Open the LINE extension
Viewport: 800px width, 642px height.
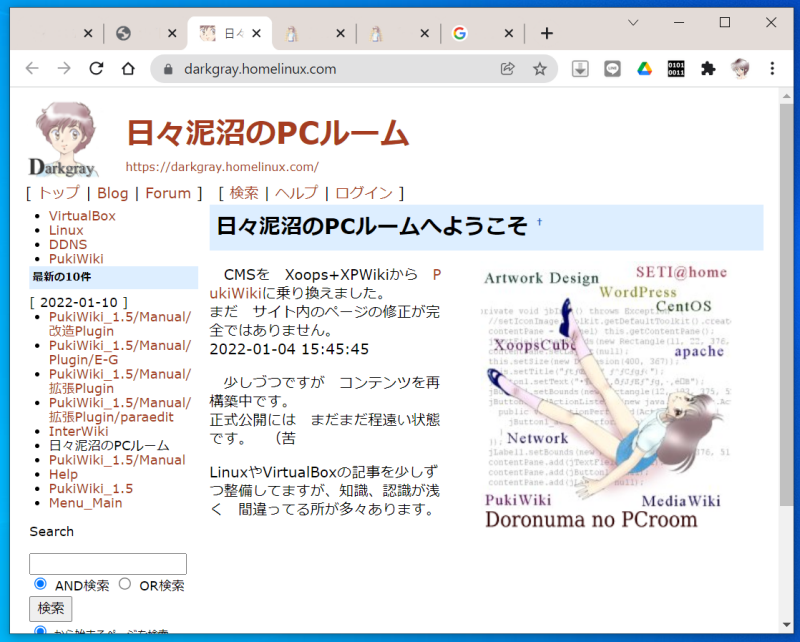click(612, 68)
